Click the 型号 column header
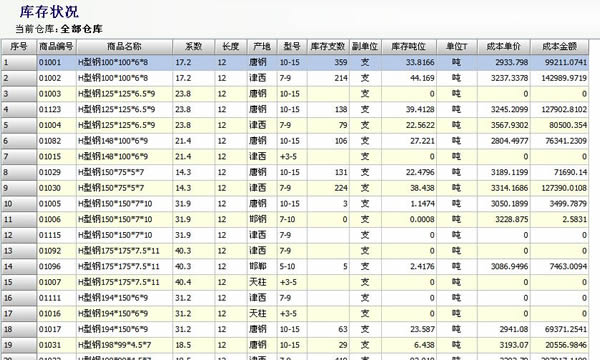Image resolution: width=600 pixels, height=360 pixels. click(x=292, y=47)
